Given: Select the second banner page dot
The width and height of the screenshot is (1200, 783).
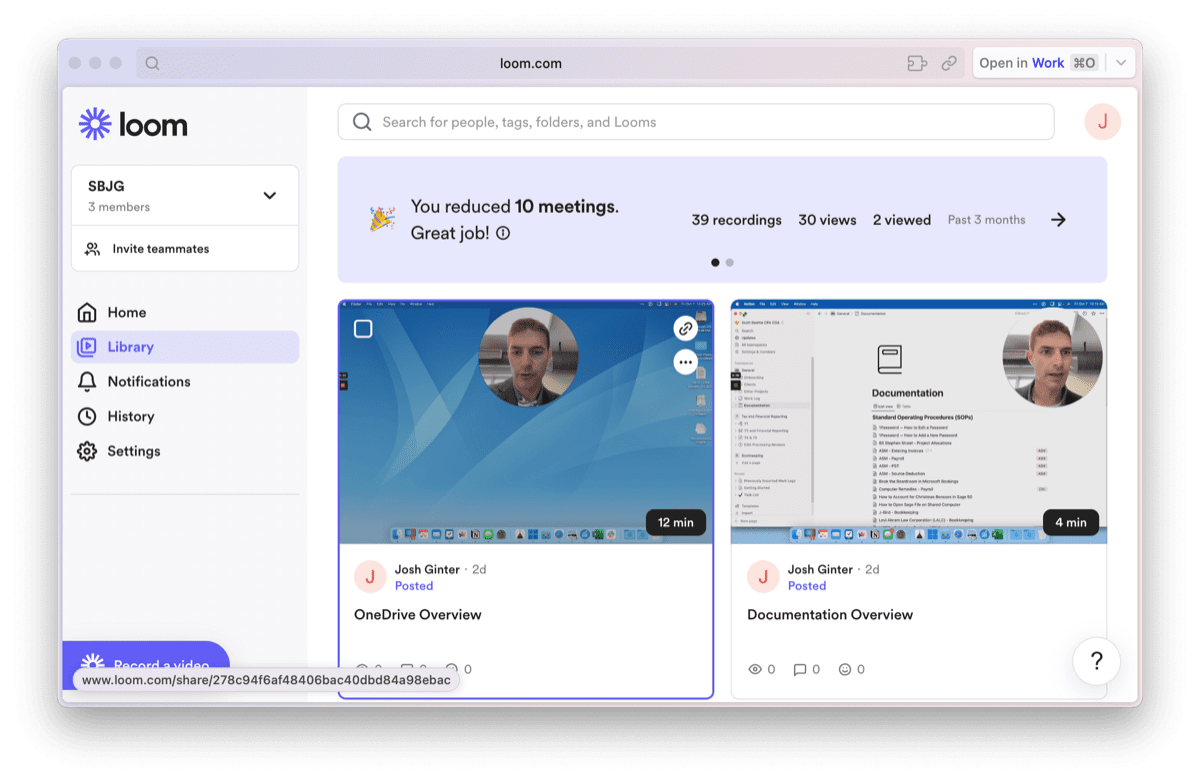Looking at the screenshot, I should pyautogui.click(x=730, y=262).
